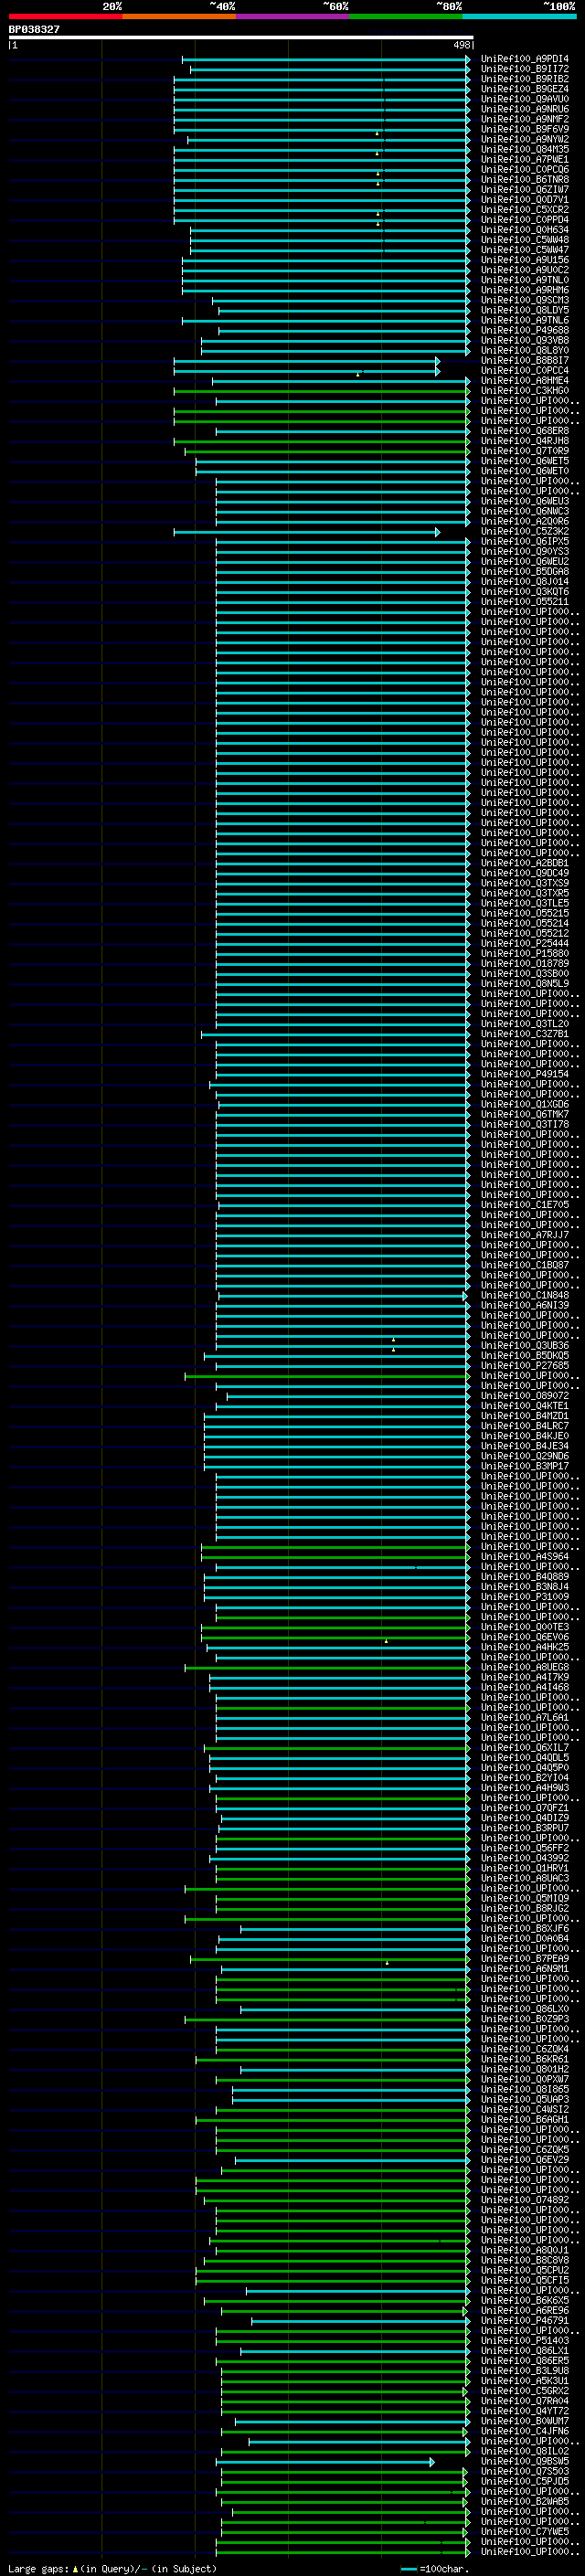Click the UniRef100_Q6IPX5 label
The height and width of the screenshot is (2576, 585).
(524, 542)
